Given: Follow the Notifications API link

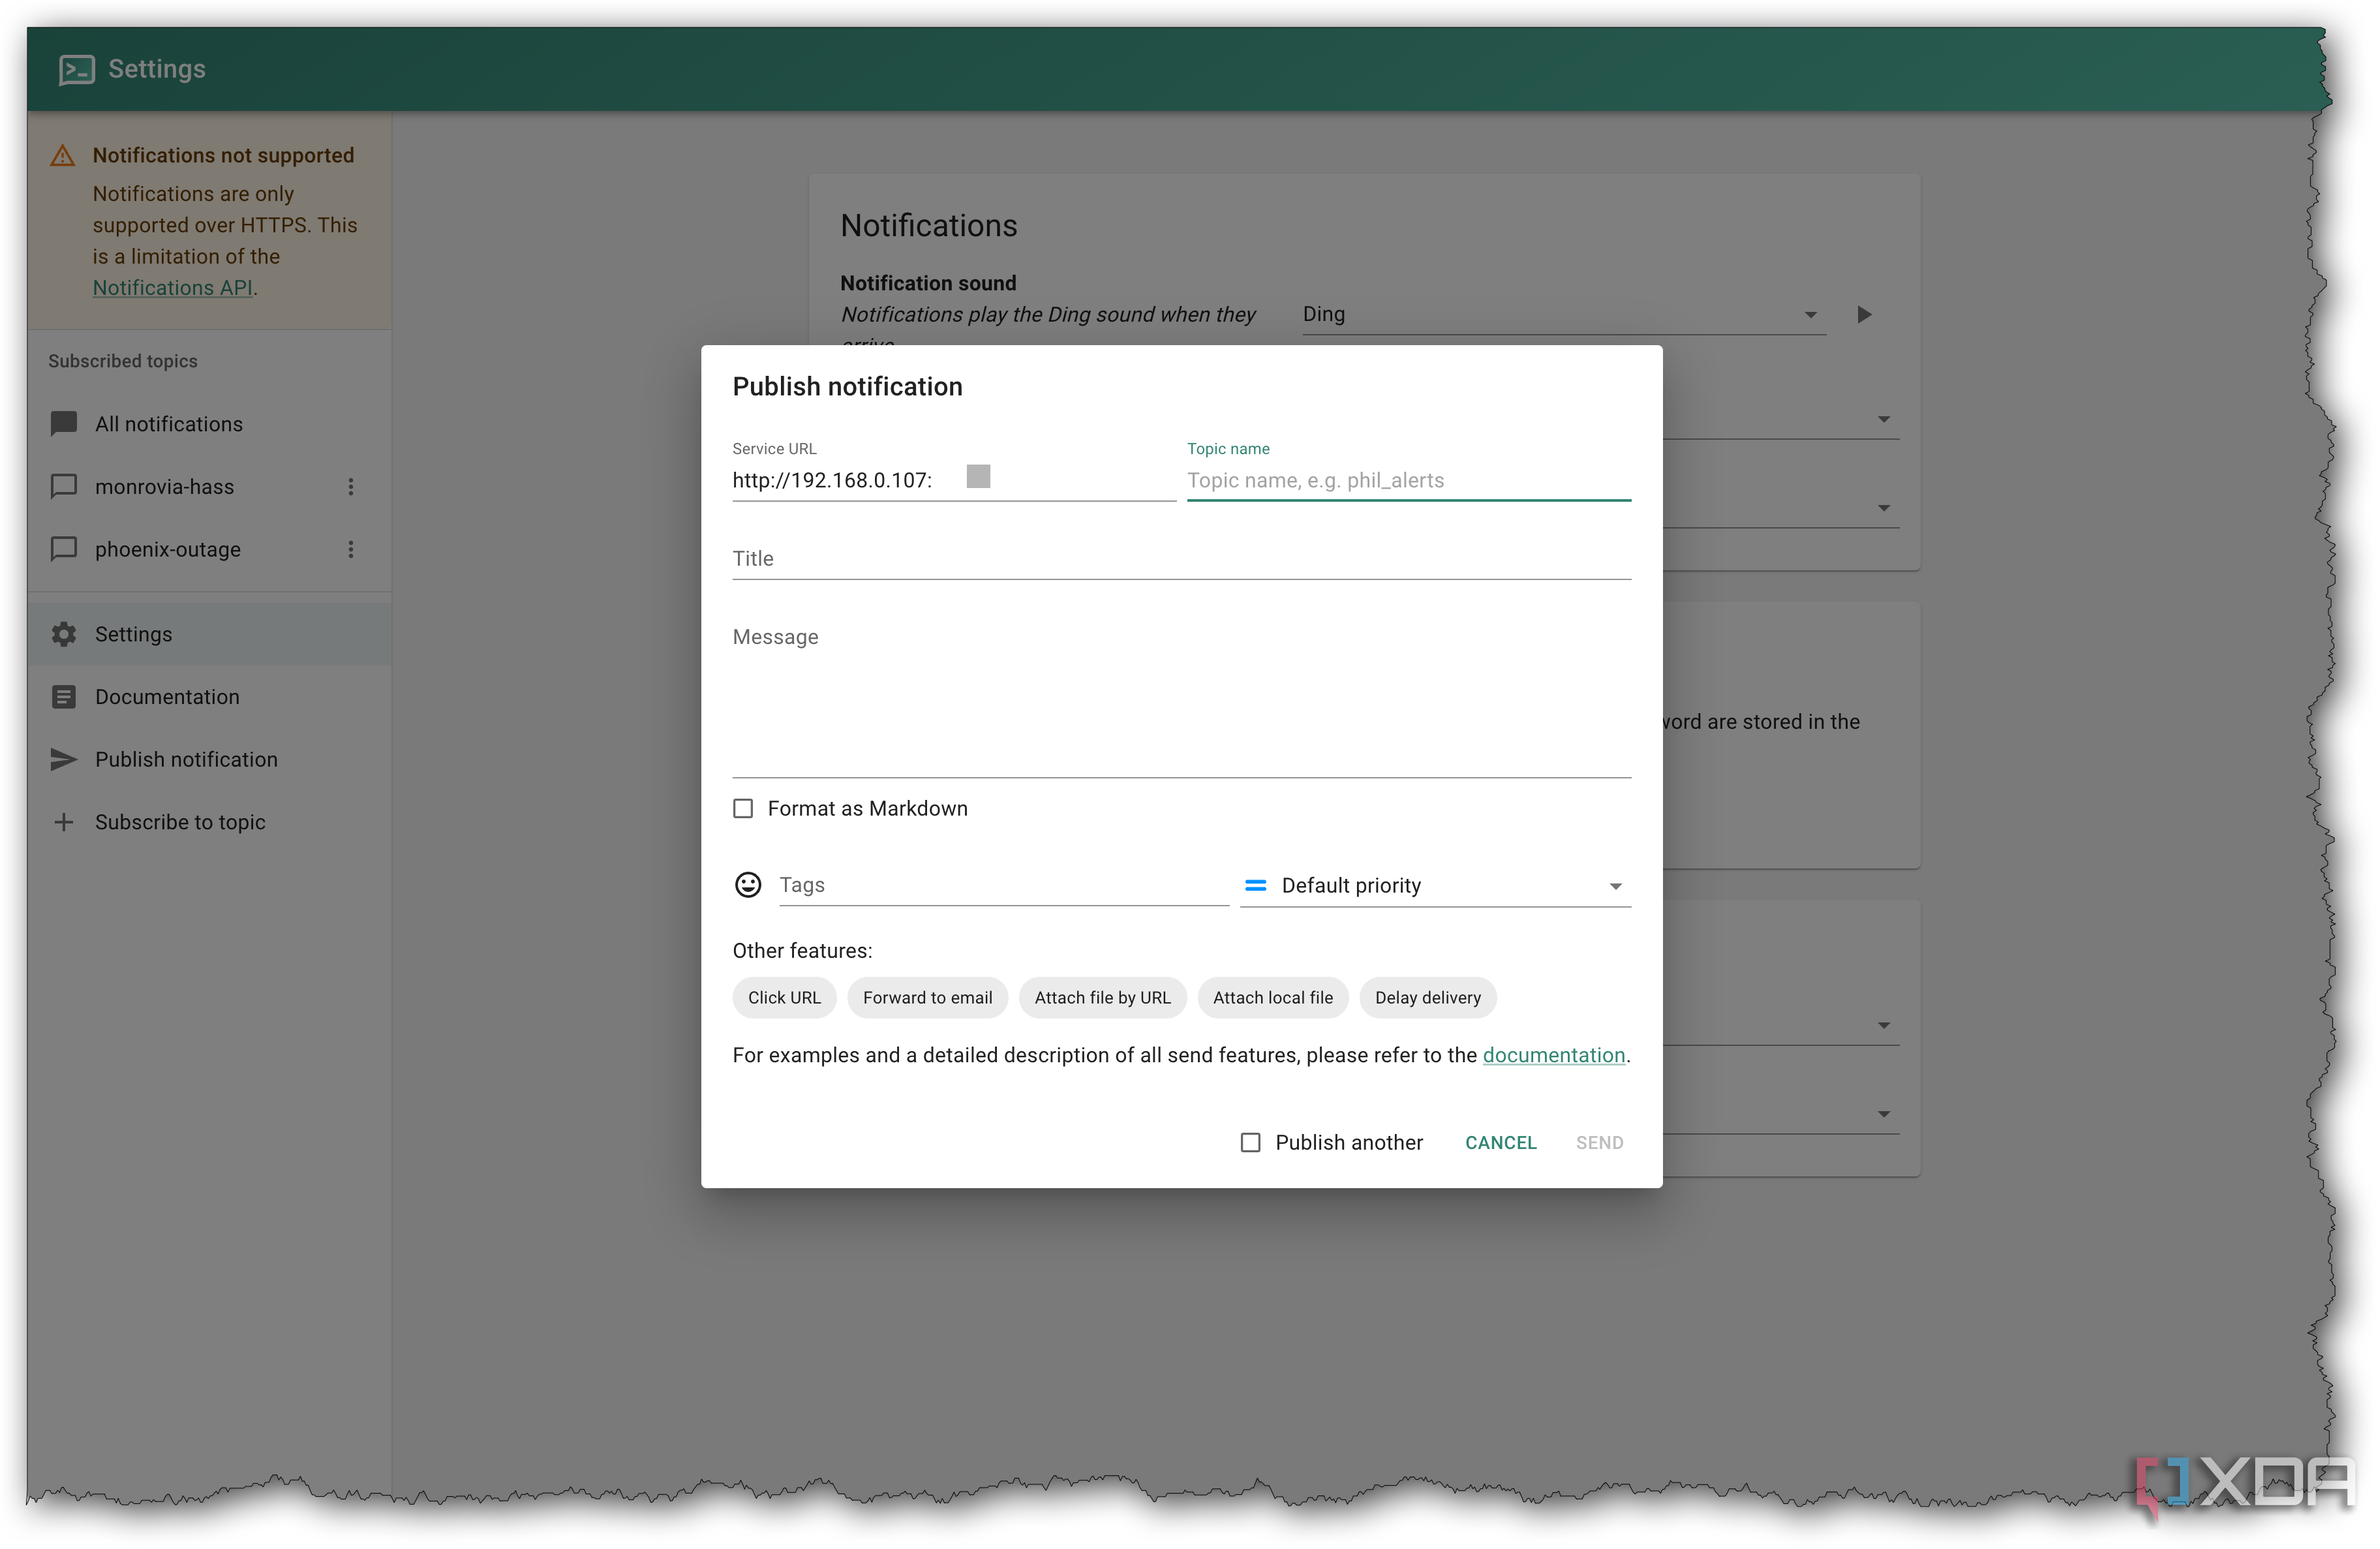Looking at the screenshot, I should point(172,288).
